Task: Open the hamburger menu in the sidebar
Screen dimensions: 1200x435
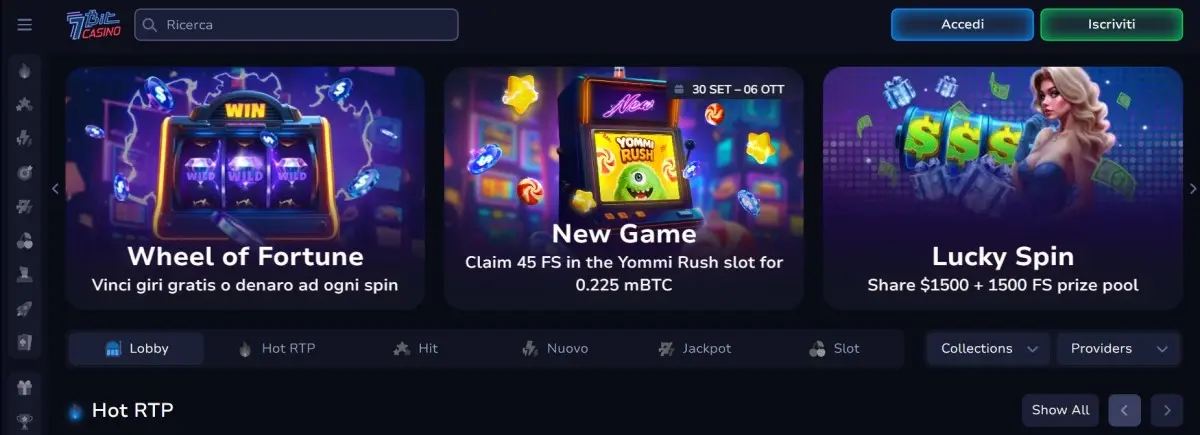Action: (25, 25)
